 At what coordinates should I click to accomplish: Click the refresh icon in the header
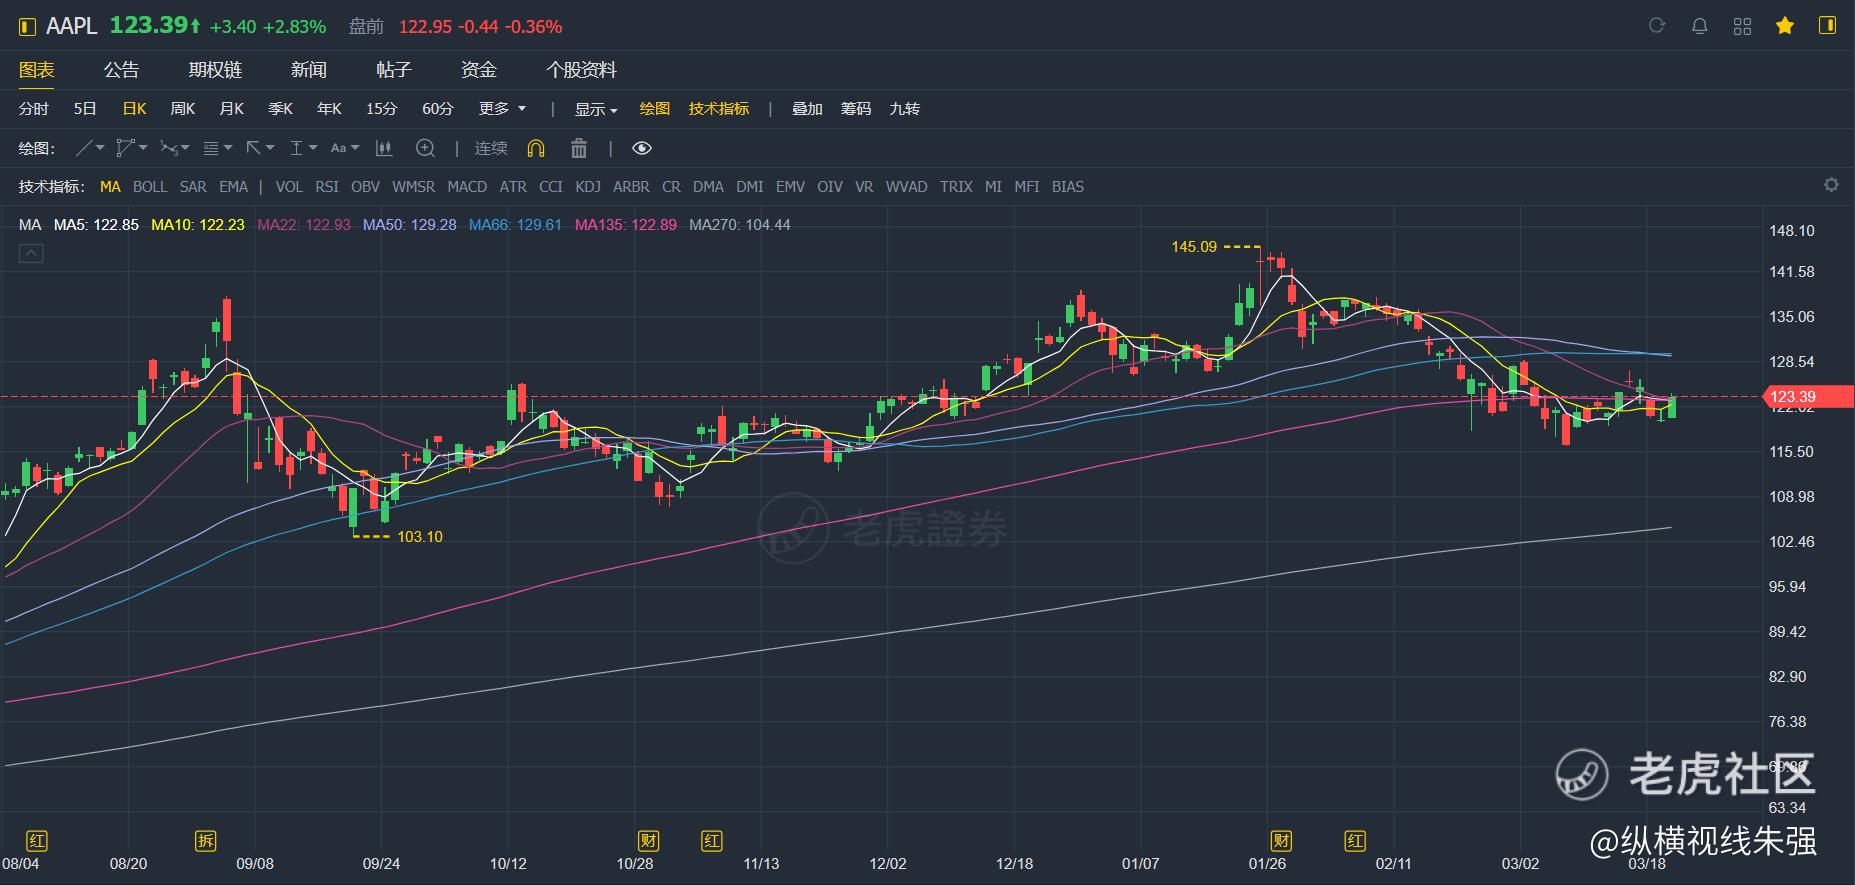pos(1657,26)
